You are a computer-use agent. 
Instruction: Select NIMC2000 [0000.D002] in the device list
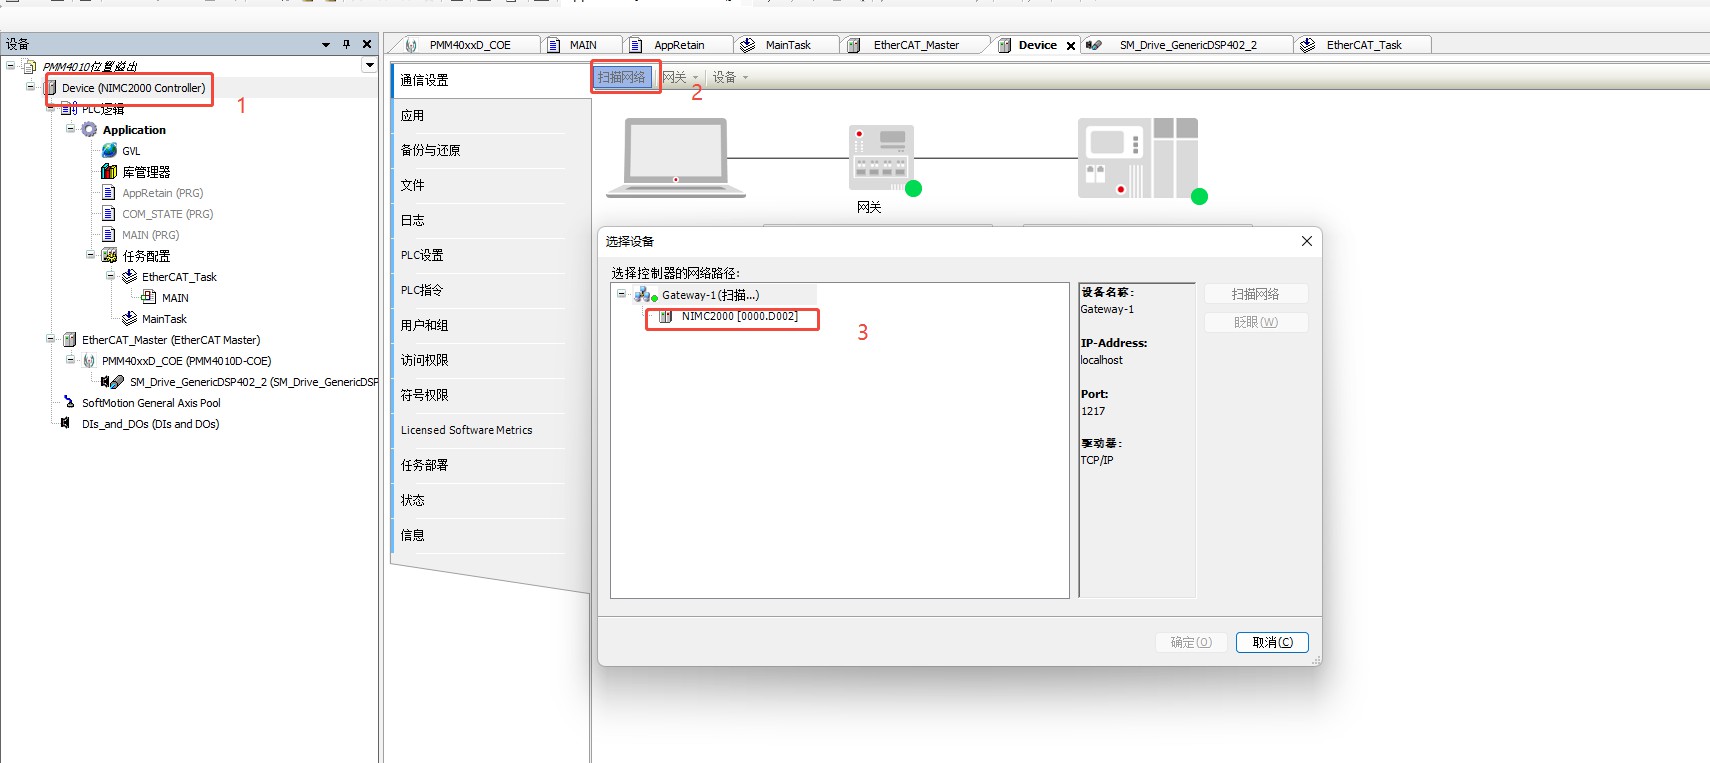[739, 316]
